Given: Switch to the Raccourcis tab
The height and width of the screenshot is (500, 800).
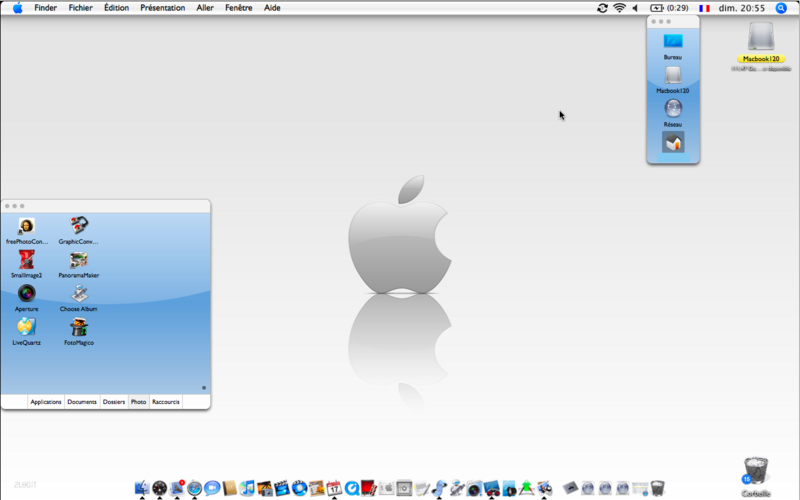Looking at the screenshot, I should click(166, 402).
